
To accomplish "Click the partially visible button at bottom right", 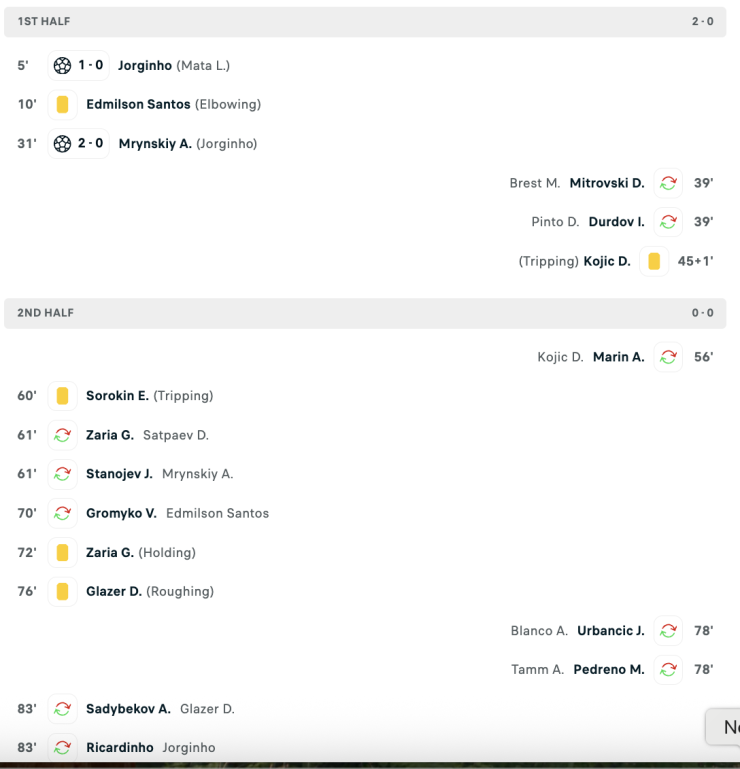I will [x=723, y=727].
